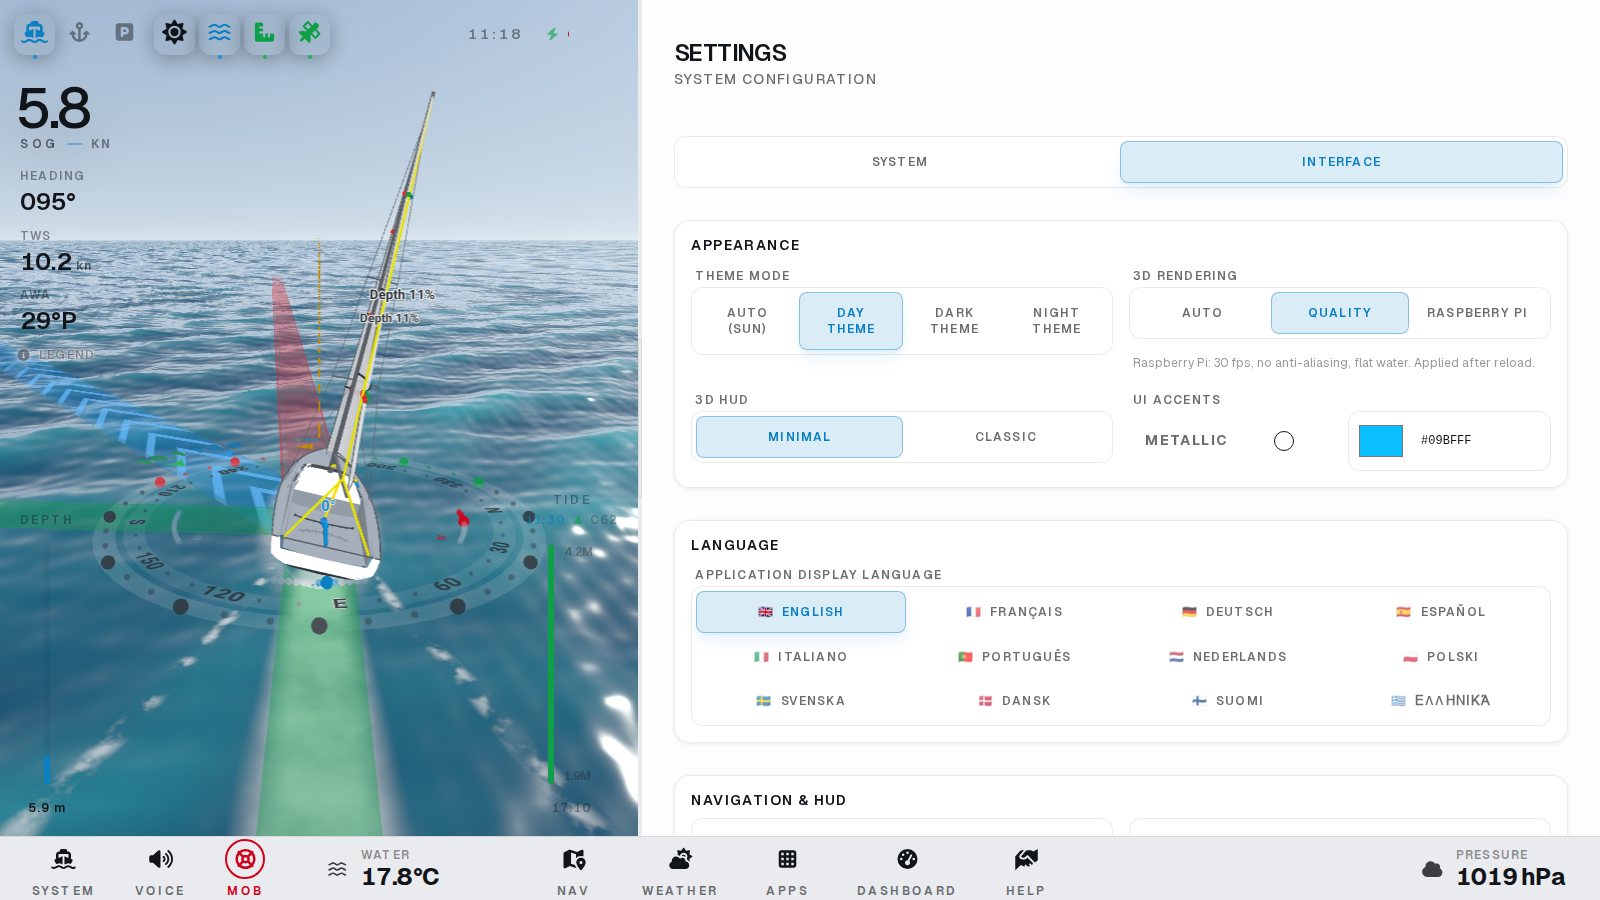Choose Classic 3D HUD style
The width and height of the screenshot is (1600, 900).
tap(1006, 437)
